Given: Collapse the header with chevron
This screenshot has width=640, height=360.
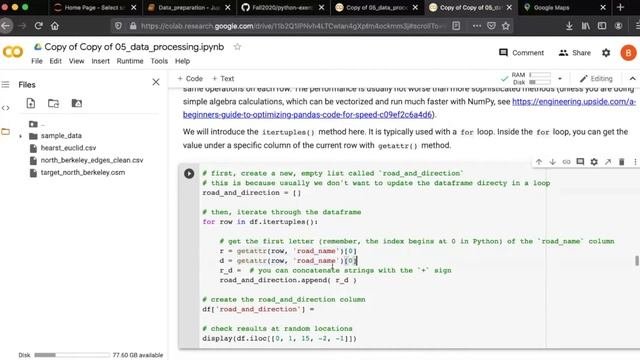Looking at the screenshot, I should coord(632,78).
